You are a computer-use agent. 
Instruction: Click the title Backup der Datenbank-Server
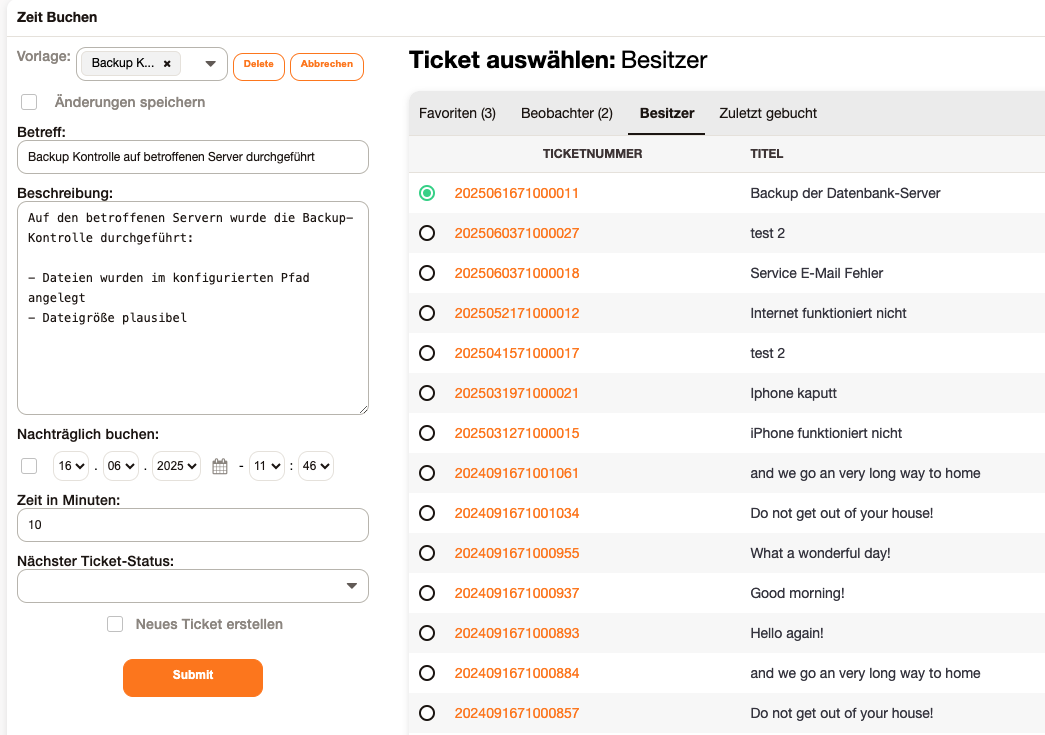pos(845,193)
